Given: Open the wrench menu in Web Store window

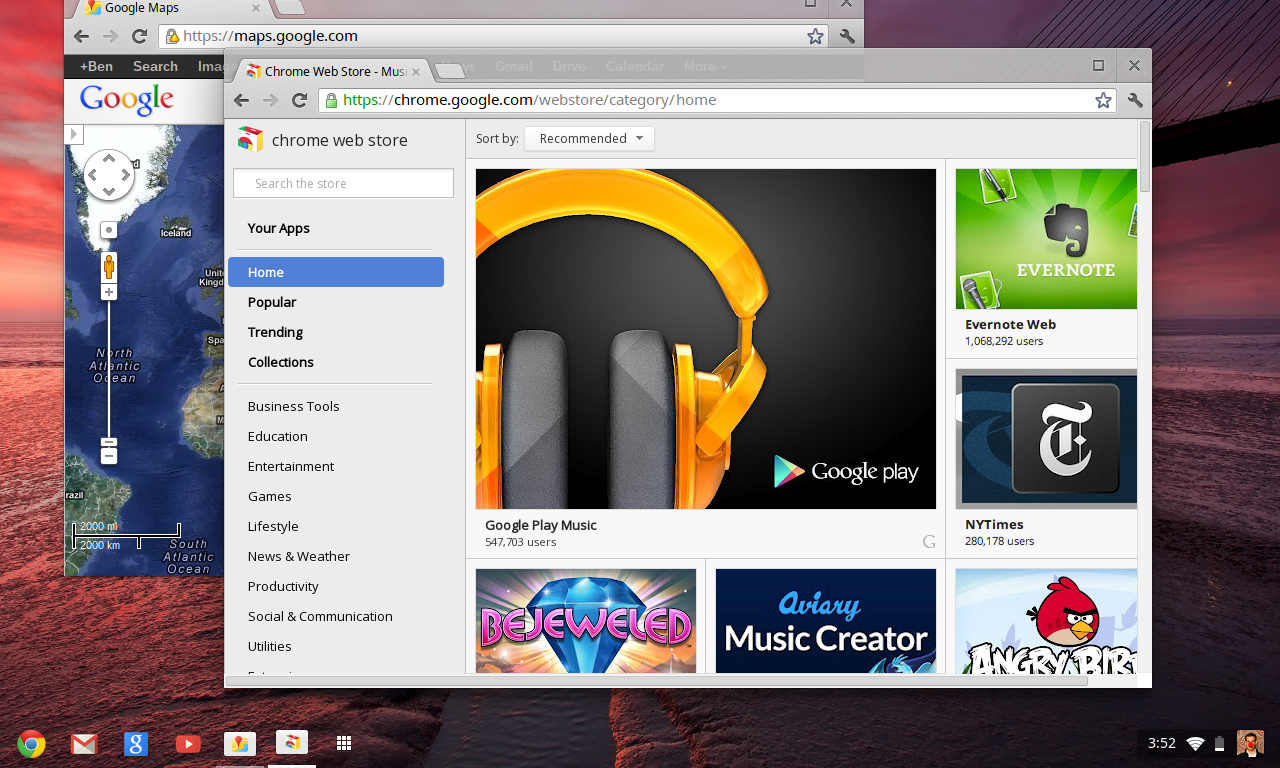Looking at the screenshot, I should coord(1135,100).
